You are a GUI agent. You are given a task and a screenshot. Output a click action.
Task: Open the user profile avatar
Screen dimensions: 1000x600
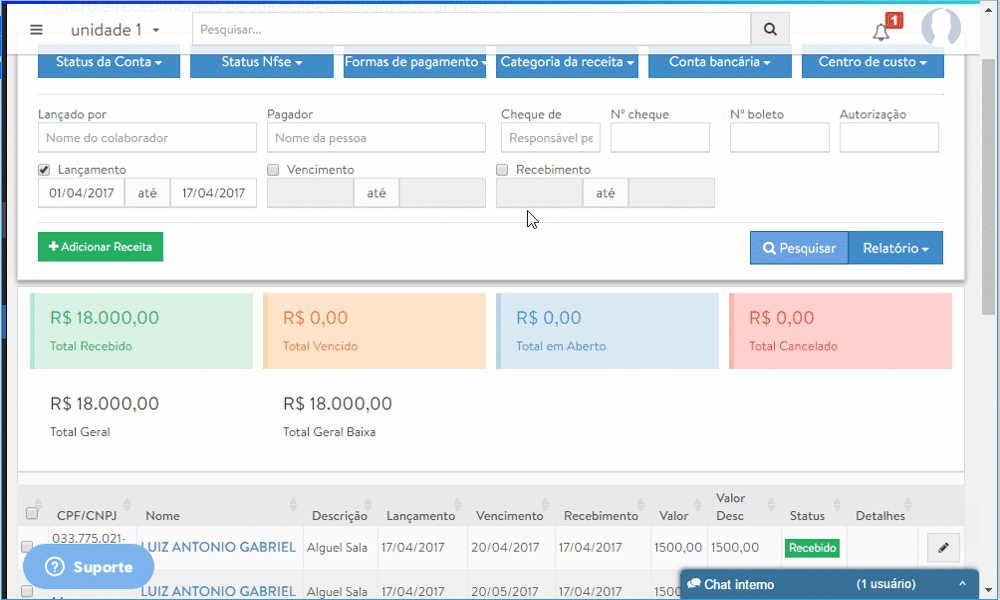[x=940, y=30]
